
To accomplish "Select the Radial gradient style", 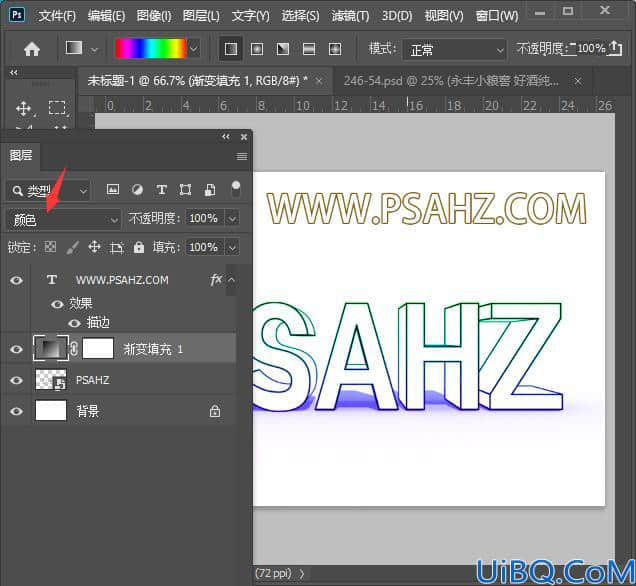I will 257,49.
